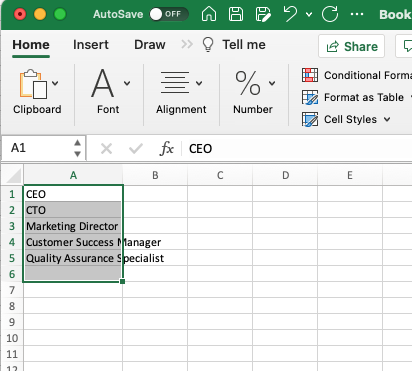The width and height of the screenshot is (412, 371).
Task: Expand the Undo history dropdown arrow
Action: click(x=309, y=14)
